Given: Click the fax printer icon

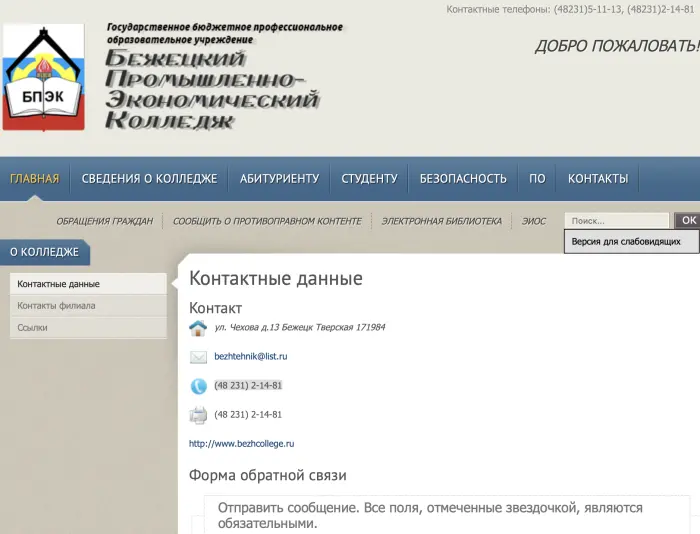Looking at the screenshot, I should [x=198, y=415].
